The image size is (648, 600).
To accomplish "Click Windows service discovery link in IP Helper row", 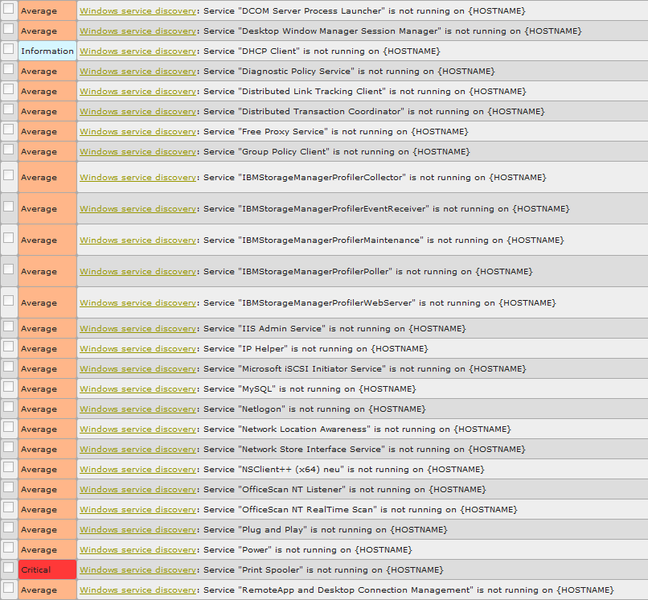I will pyautogui.click(x=138, y=349).
